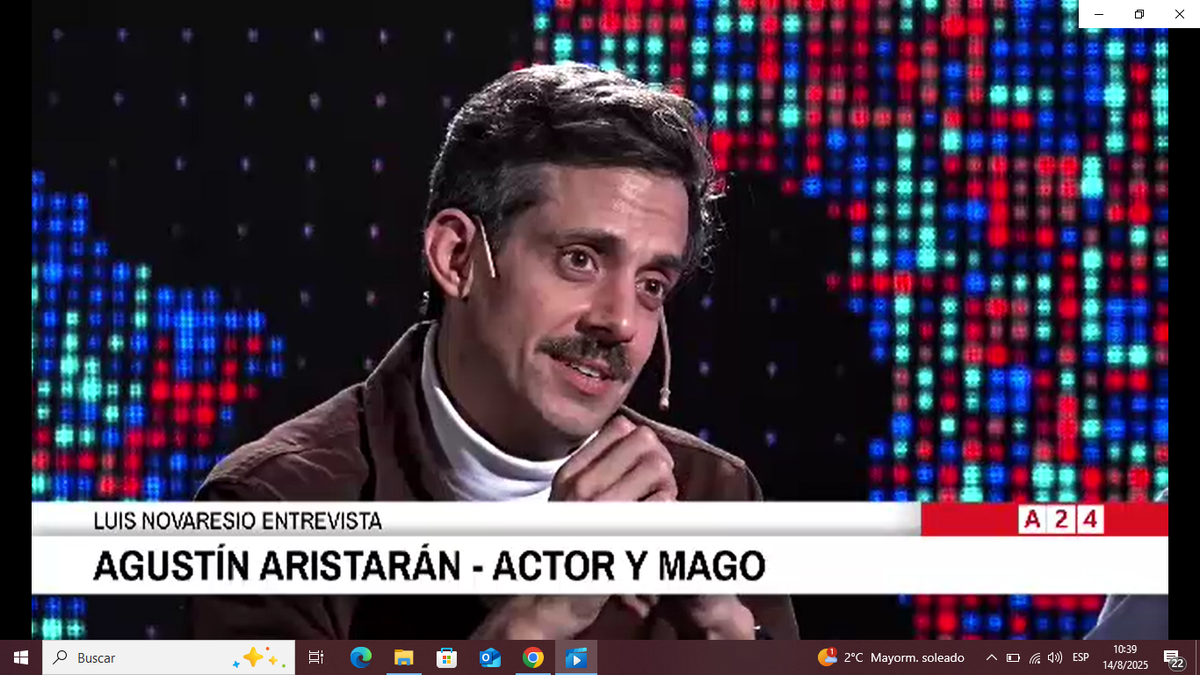Open Outlook from the taskbar
1200x675 pixels.
pyautogui.click(x=490, y=657)
